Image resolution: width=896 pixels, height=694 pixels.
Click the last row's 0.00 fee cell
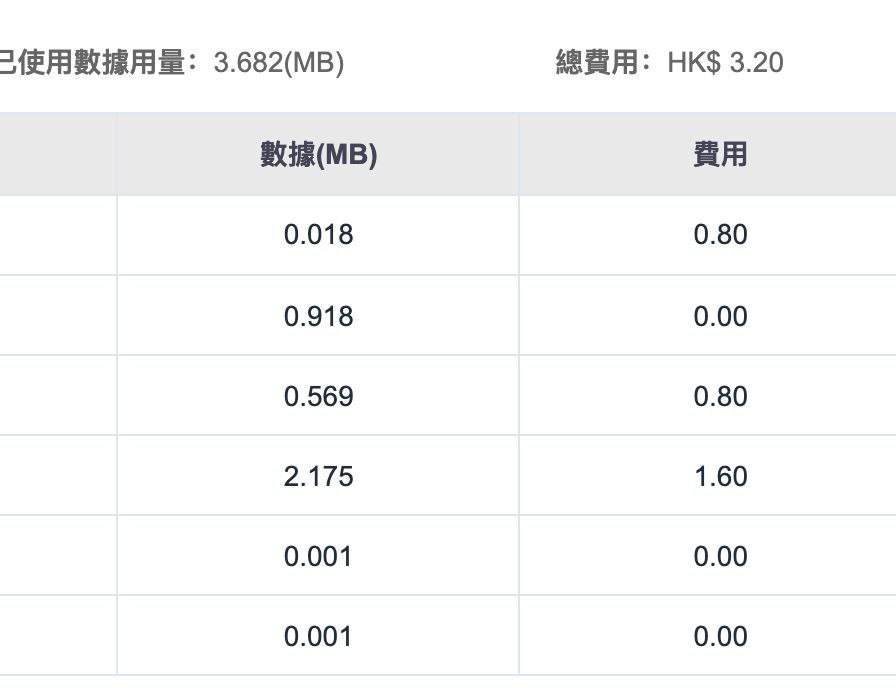720,636
